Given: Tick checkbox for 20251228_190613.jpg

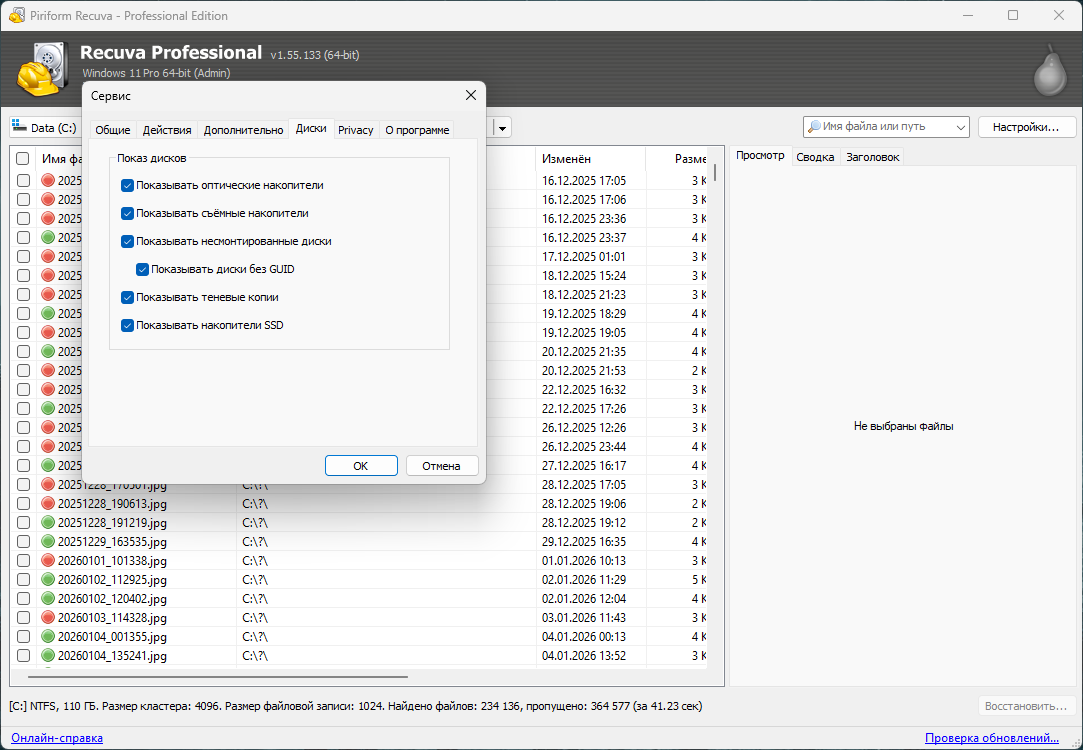Looking at the screenshot, I should click(x=23, y=503).
